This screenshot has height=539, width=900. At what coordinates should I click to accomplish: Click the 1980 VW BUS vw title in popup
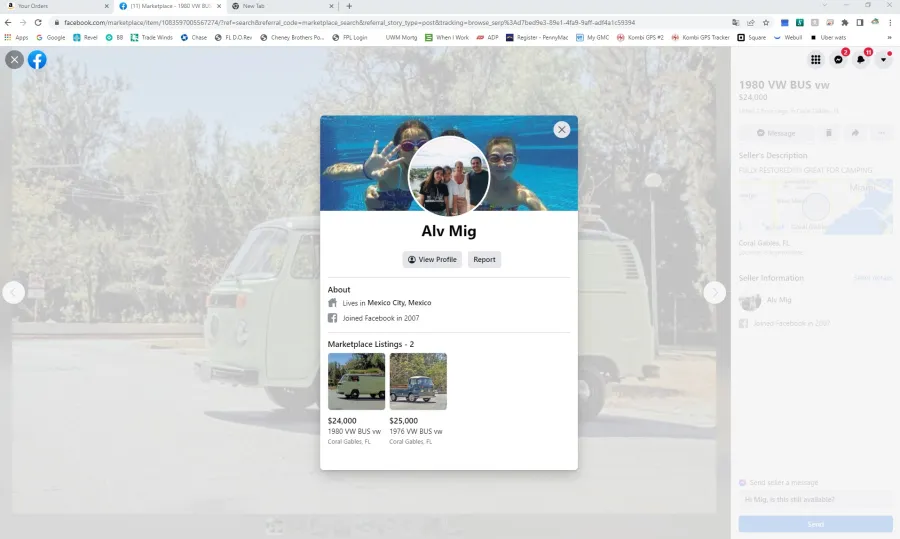click(x=354, y=431)
